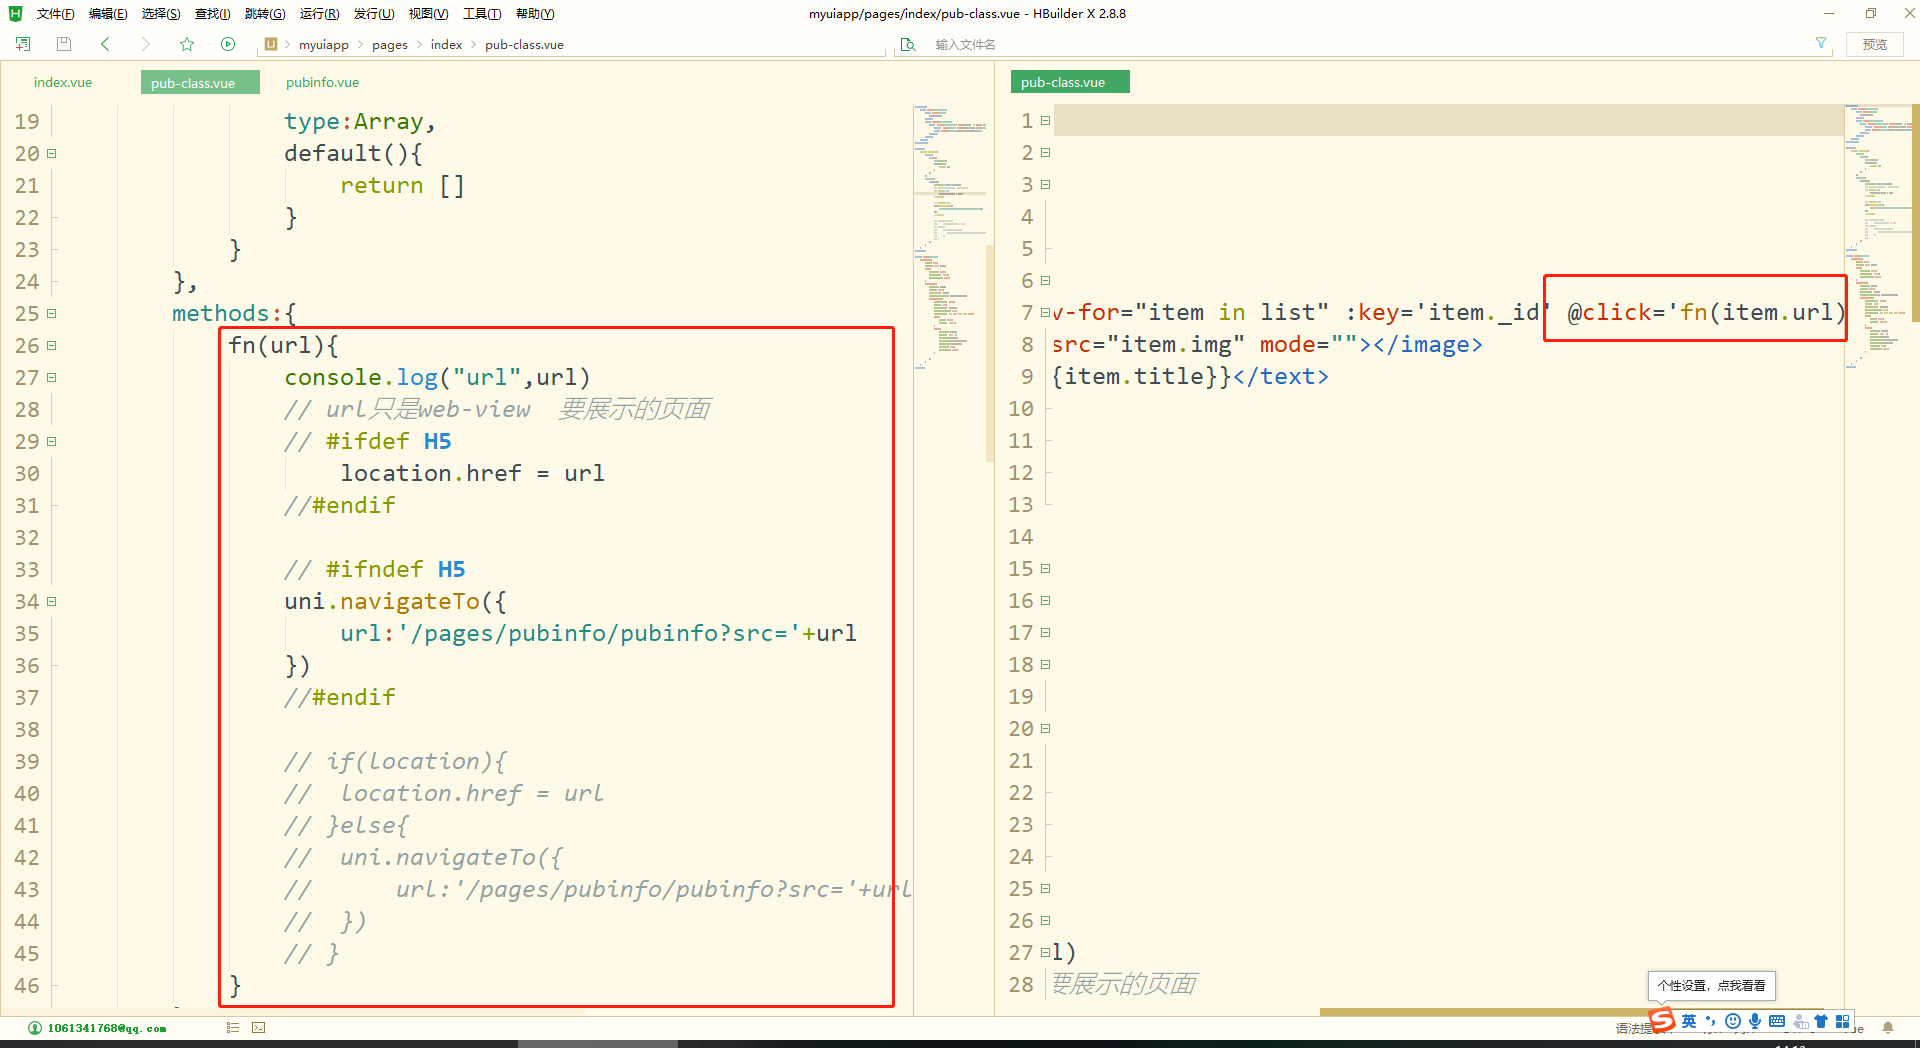Click the notification bell icon
The image size is (1920, 1048).
(x=1888, y=1027)
